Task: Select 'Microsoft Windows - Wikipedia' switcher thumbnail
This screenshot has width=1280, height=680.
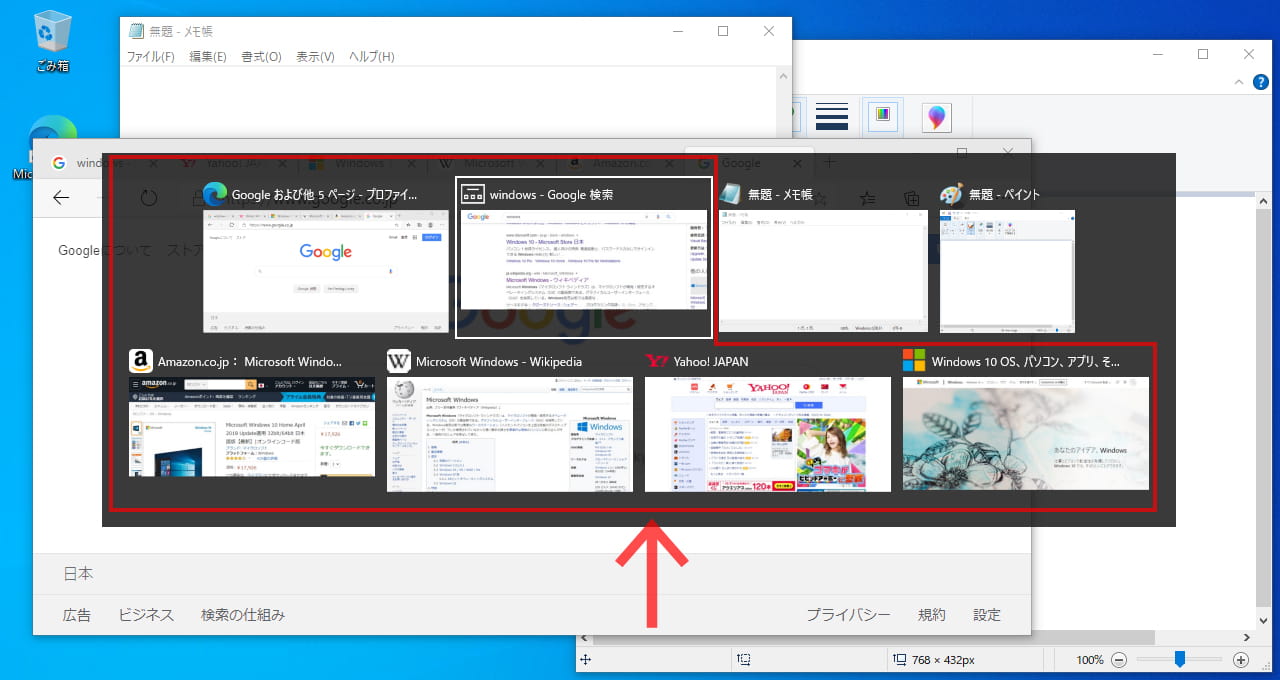Action: (510, 420)
